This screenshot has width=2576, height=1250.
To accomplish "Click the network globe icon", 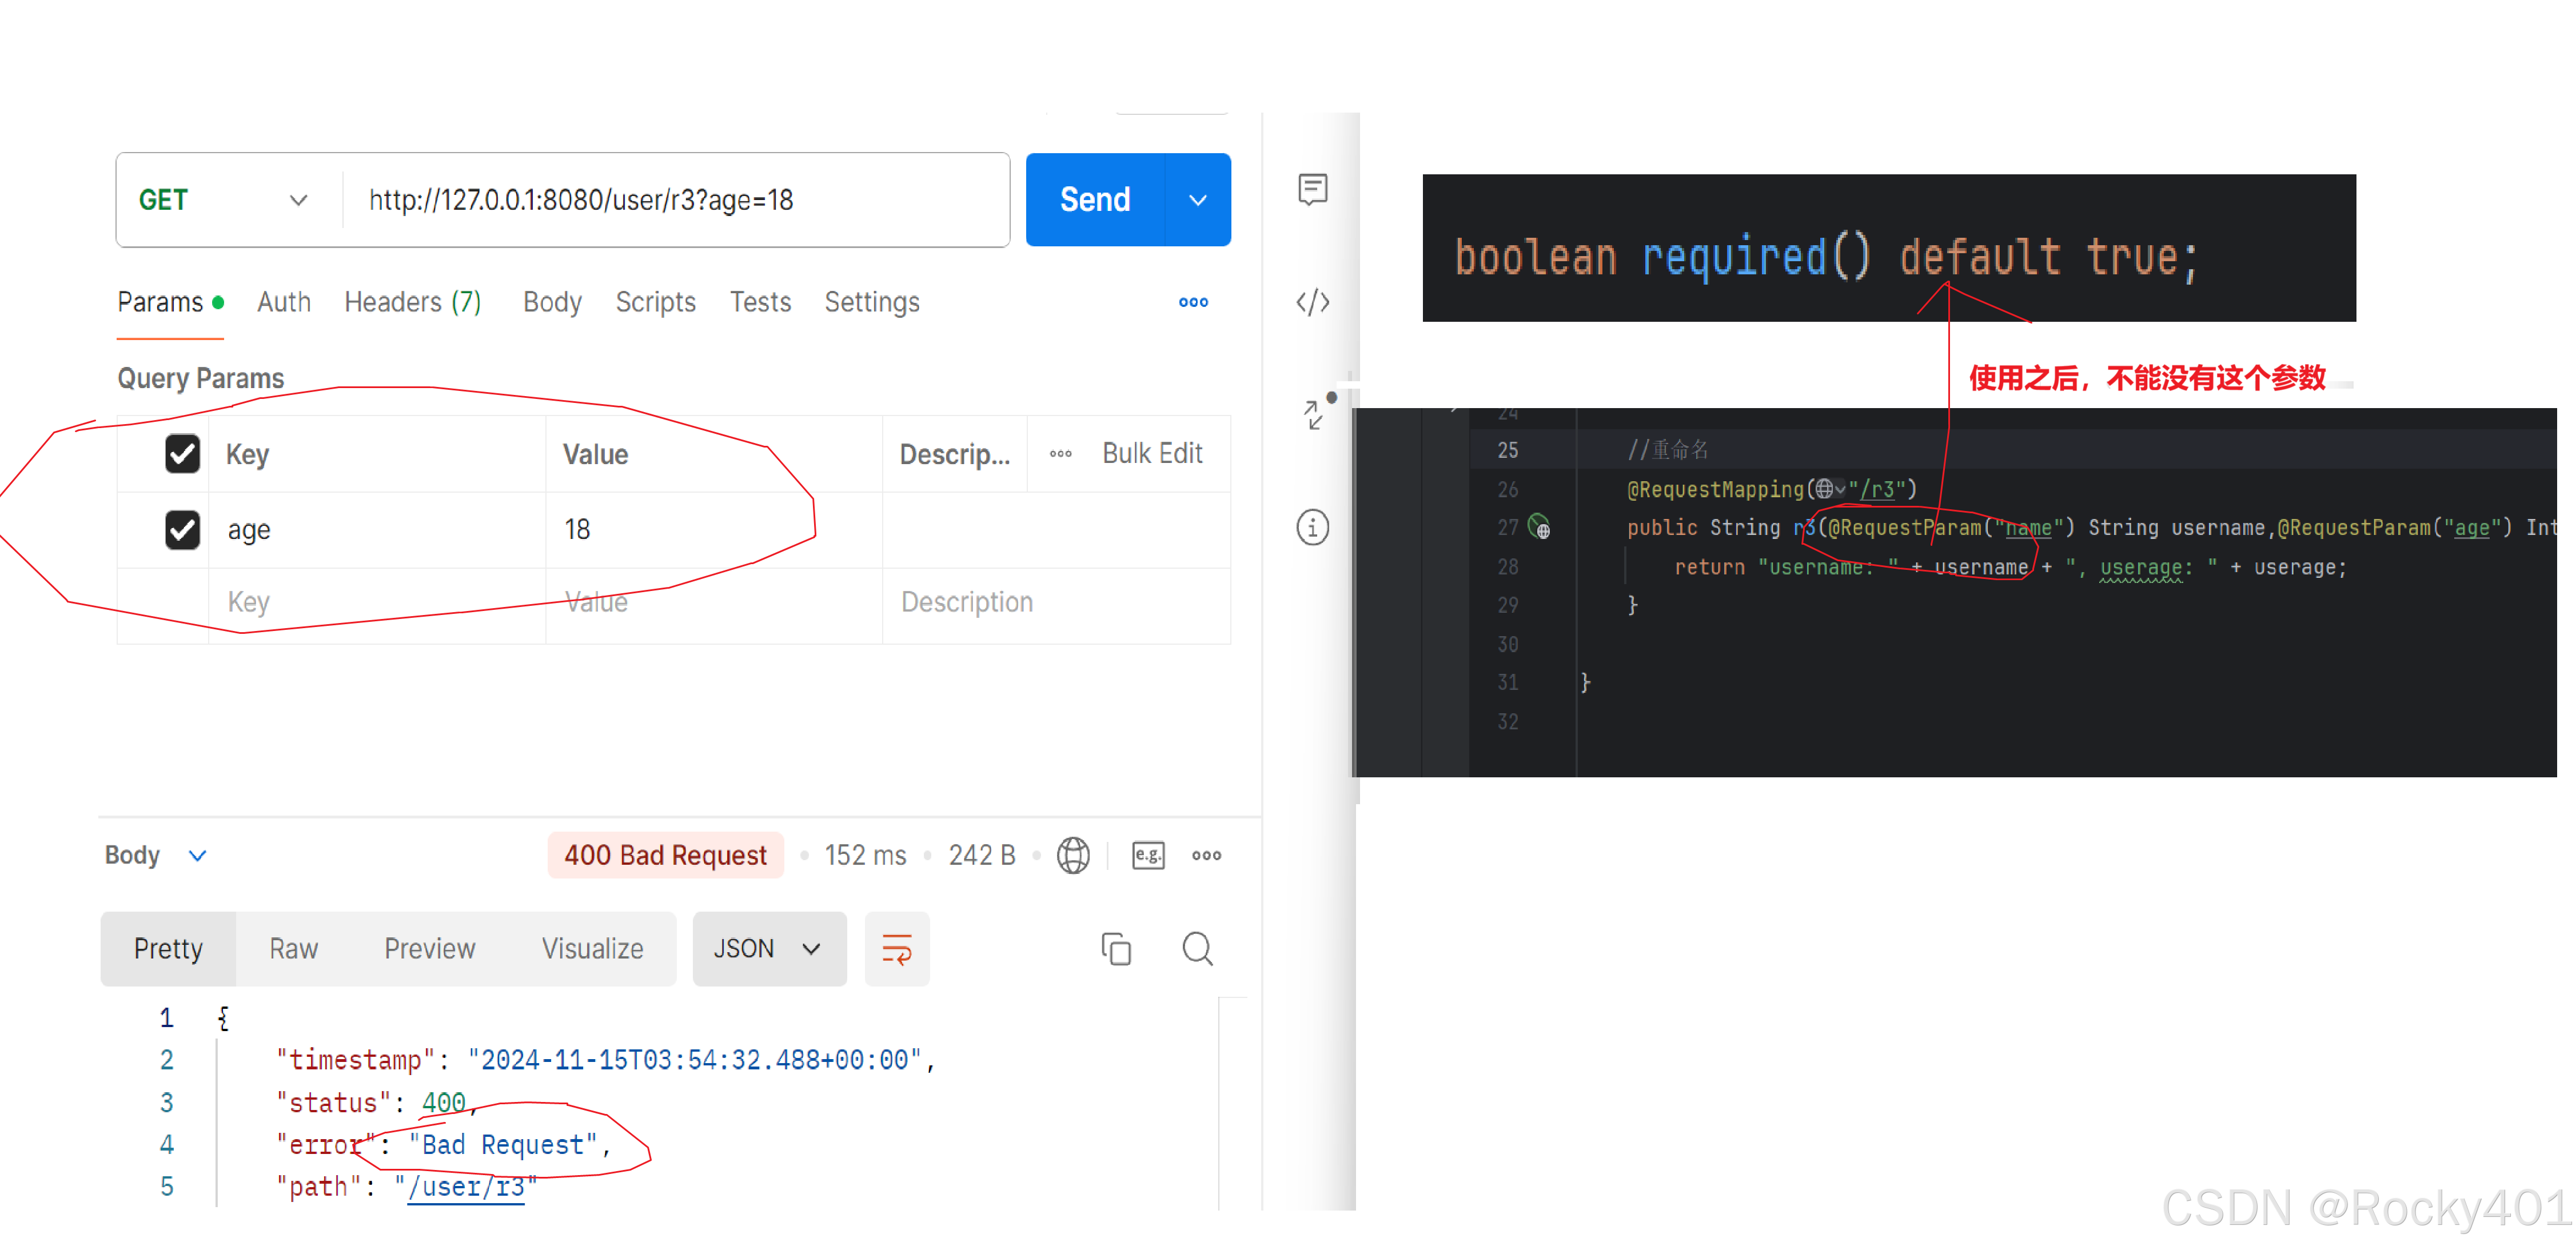I will 1073,855.
